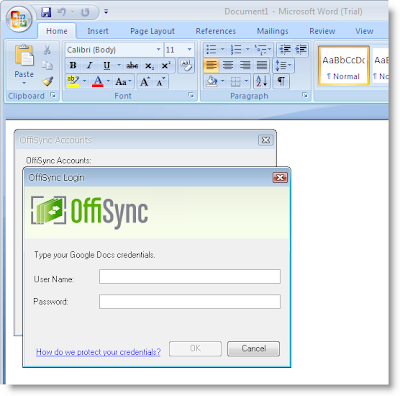Increase paragraph indent
This screenshot has width=400, height=396.
click(301, 50)
